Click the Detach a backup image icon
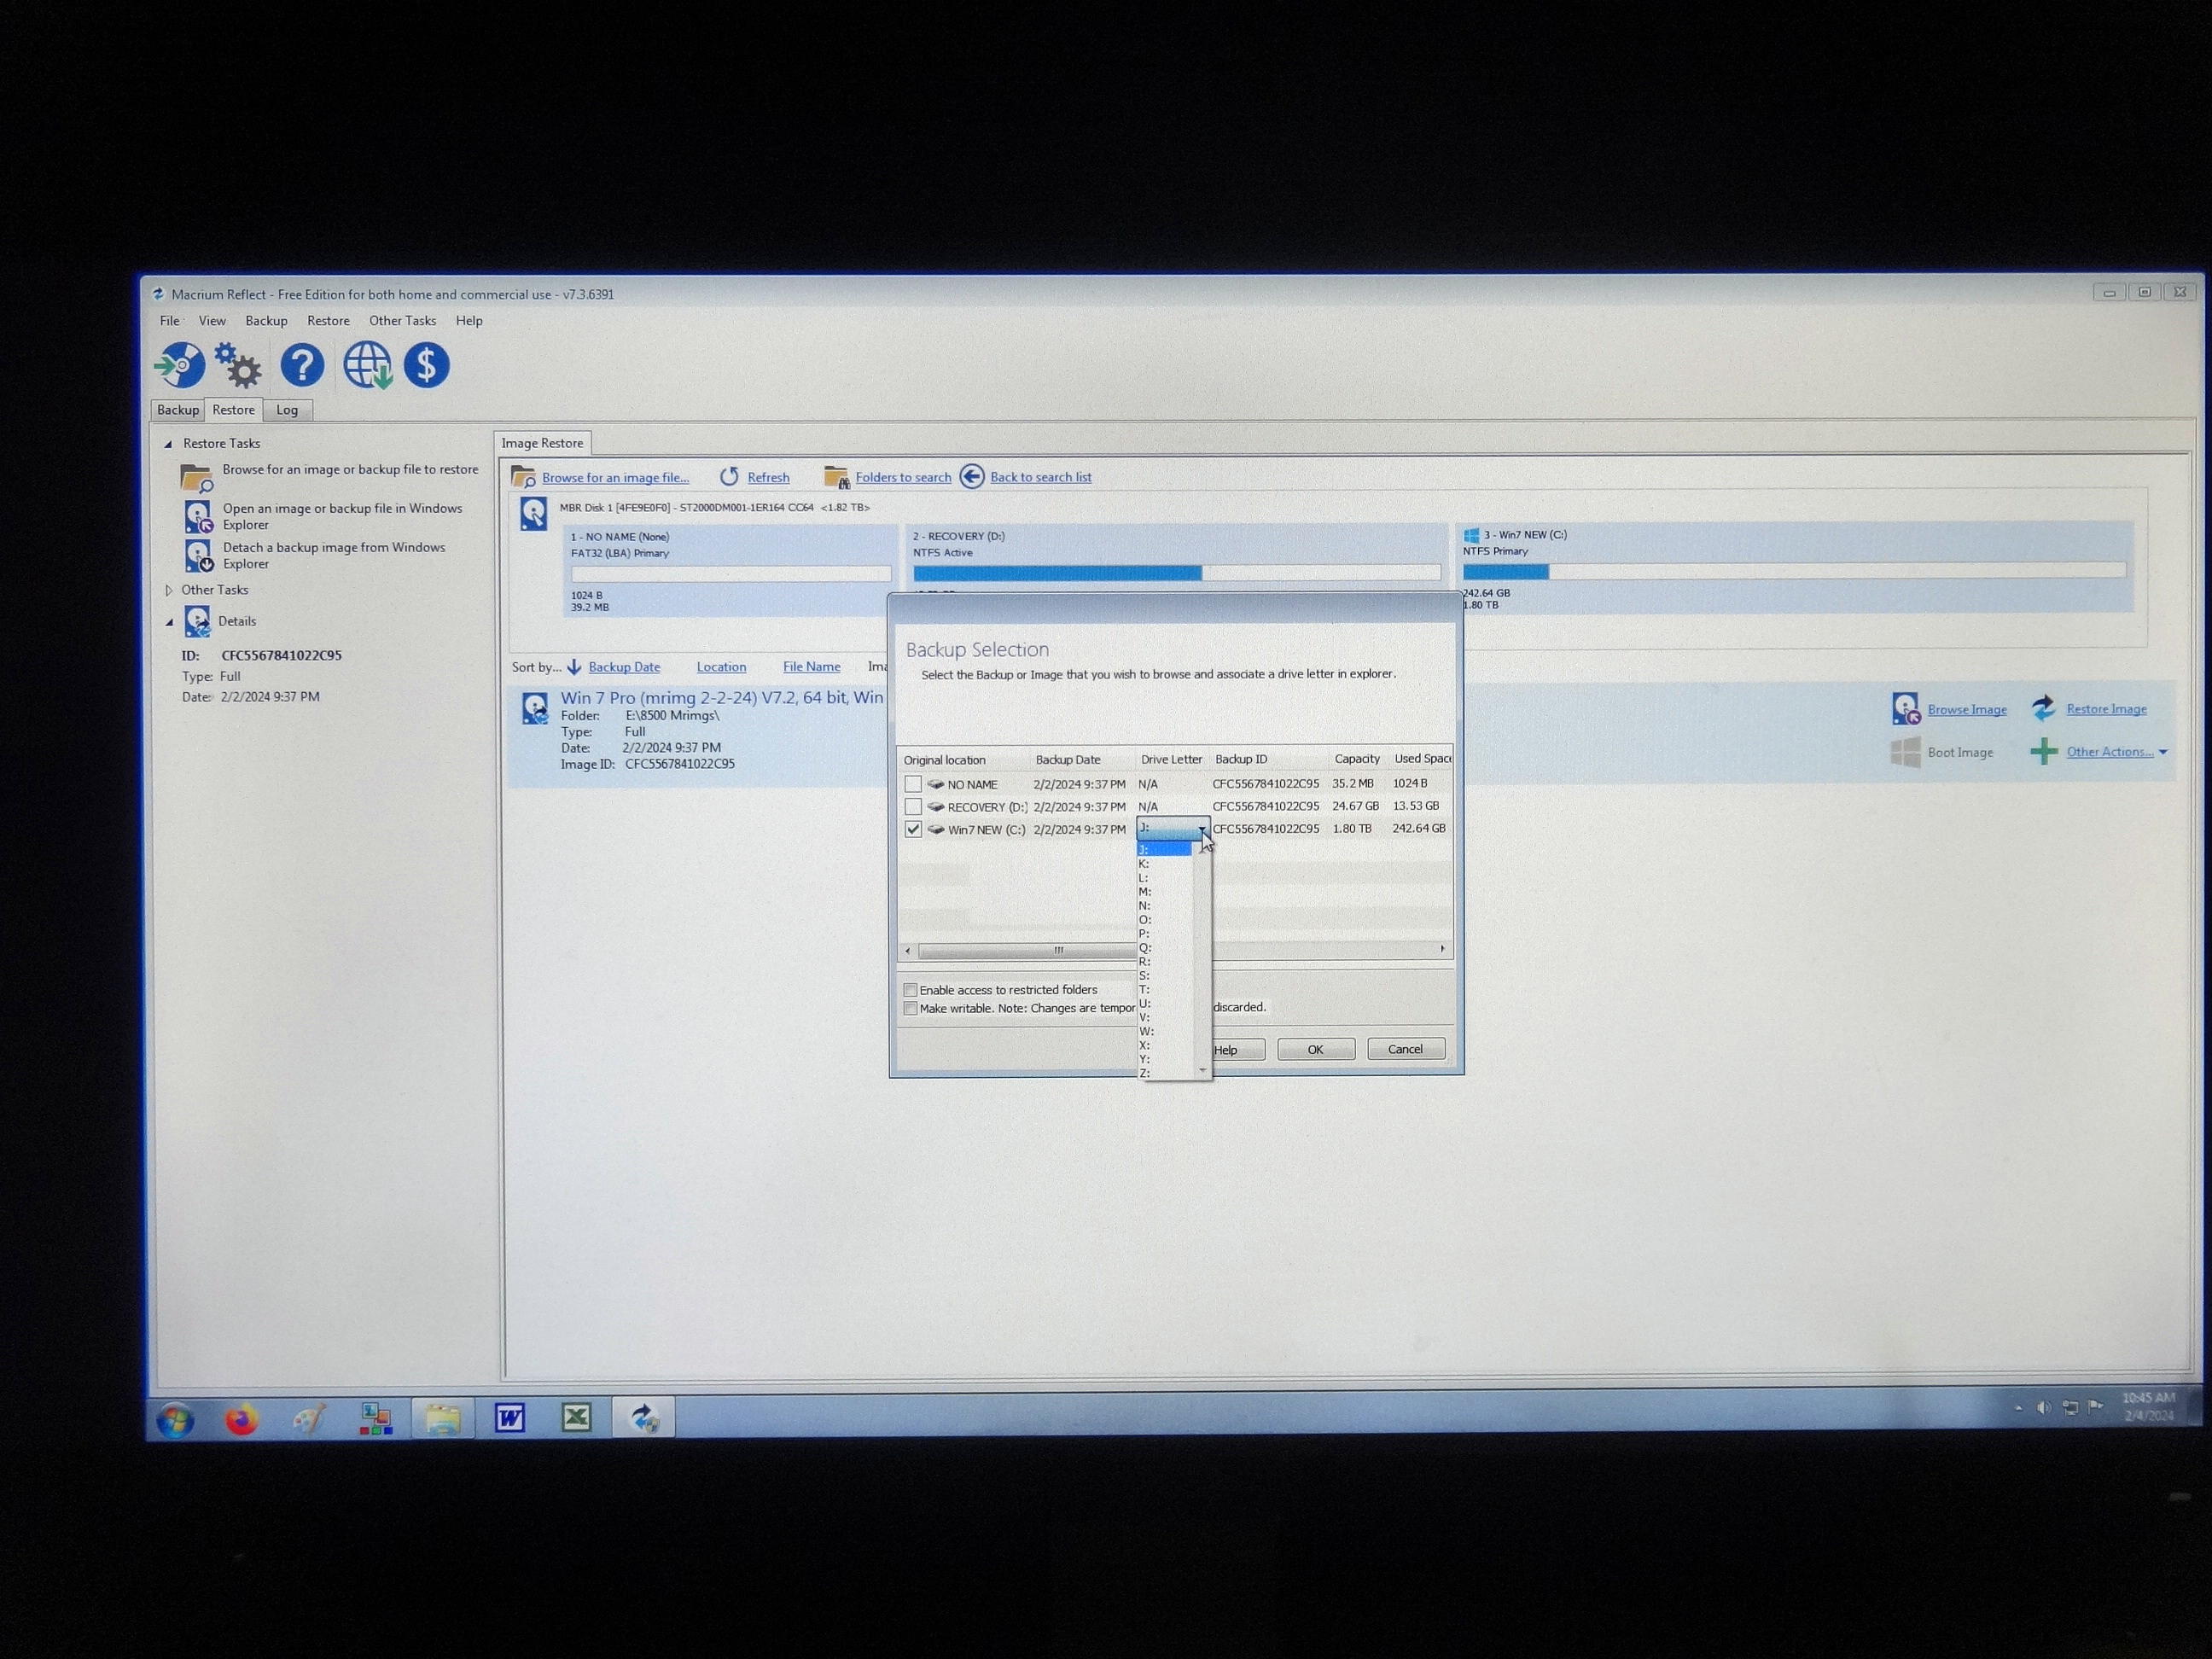The image size is (2212, 1659). point(198,555)
